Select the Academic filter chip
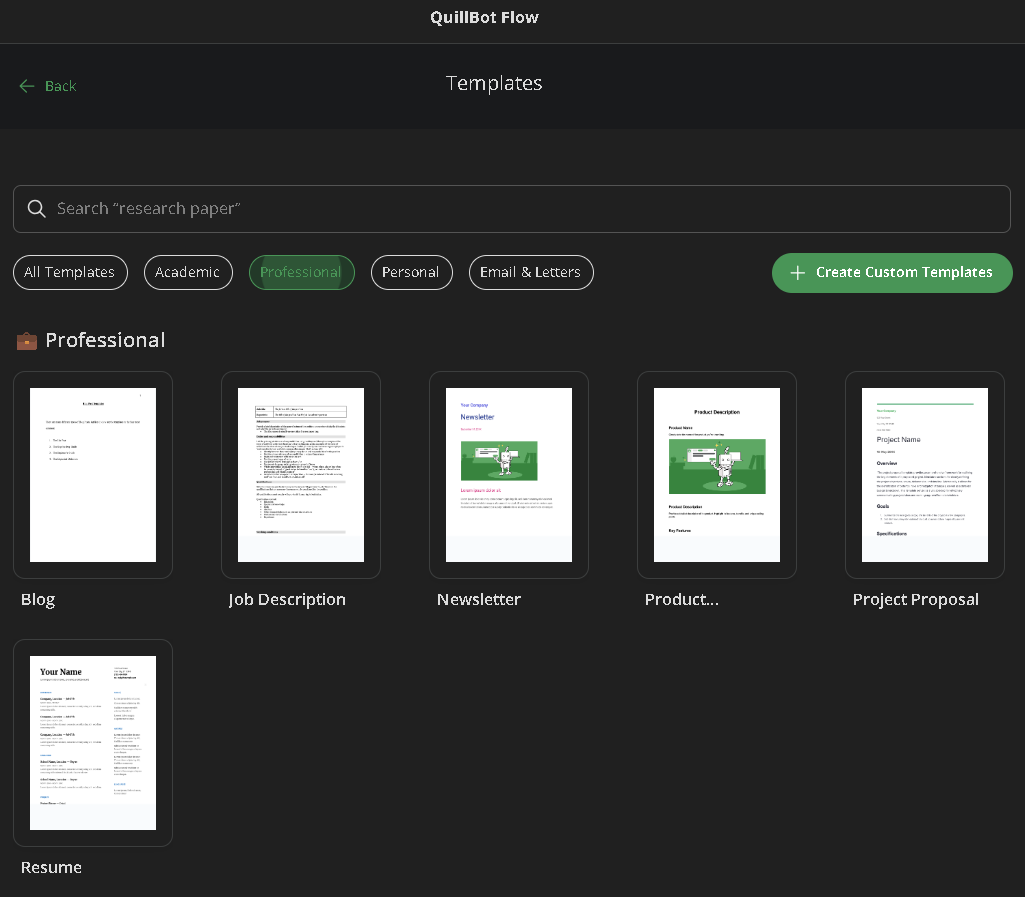Viewport: 1025px width, 897px height. click(188, 272)
